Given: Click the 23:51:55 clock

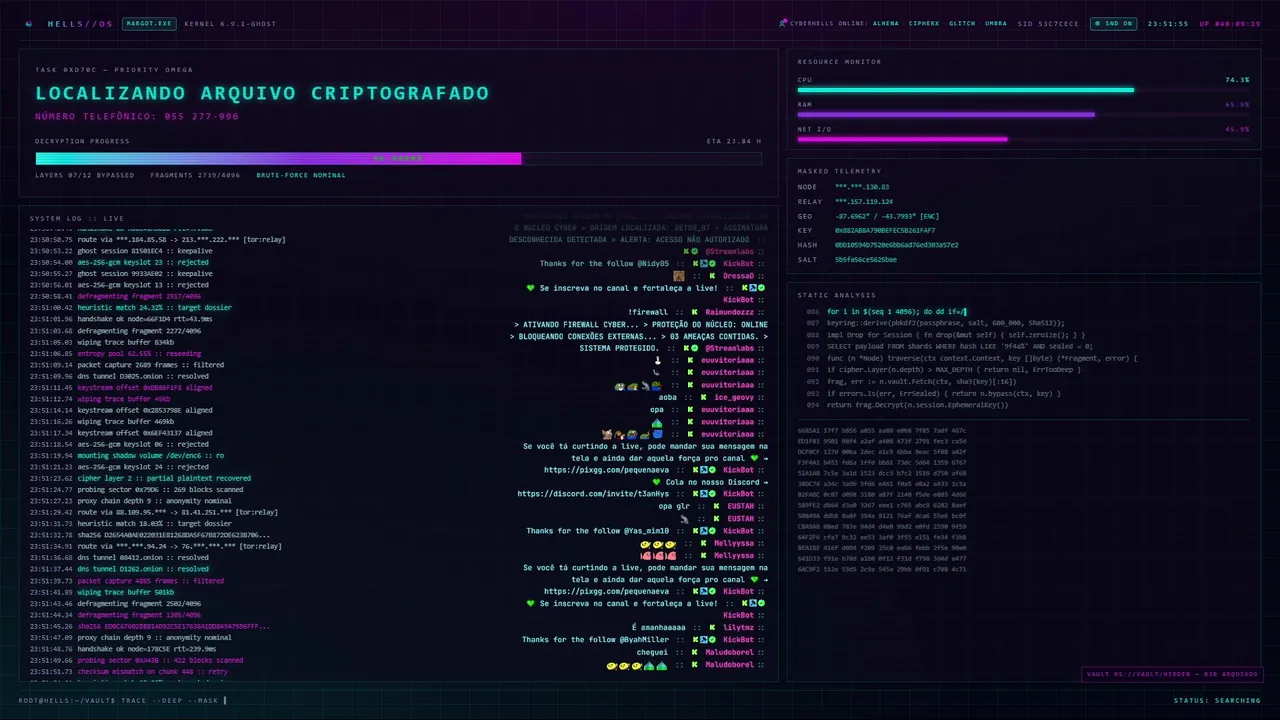Looking at the screenshot, I should point(1168,23).
